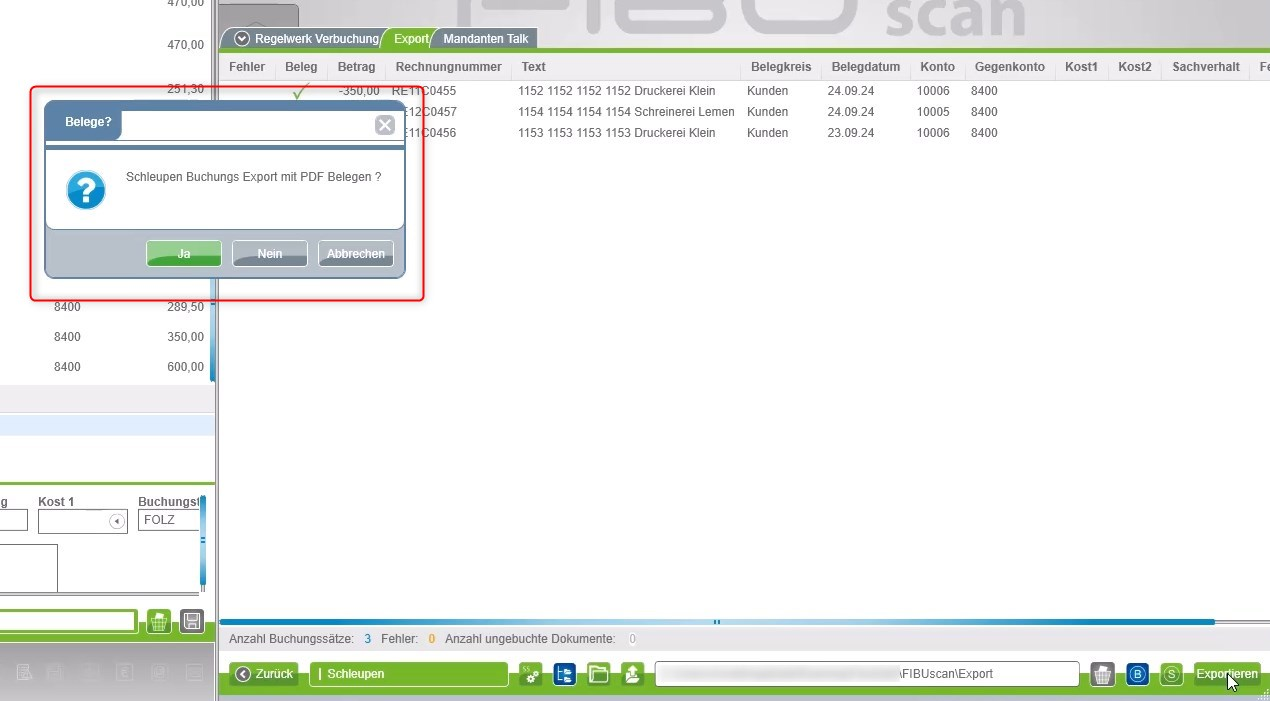The width and height of the screenshot is (1270, 701).
Task: Click the FIBUscan\Export path field
Action: (x=867, y=674)
